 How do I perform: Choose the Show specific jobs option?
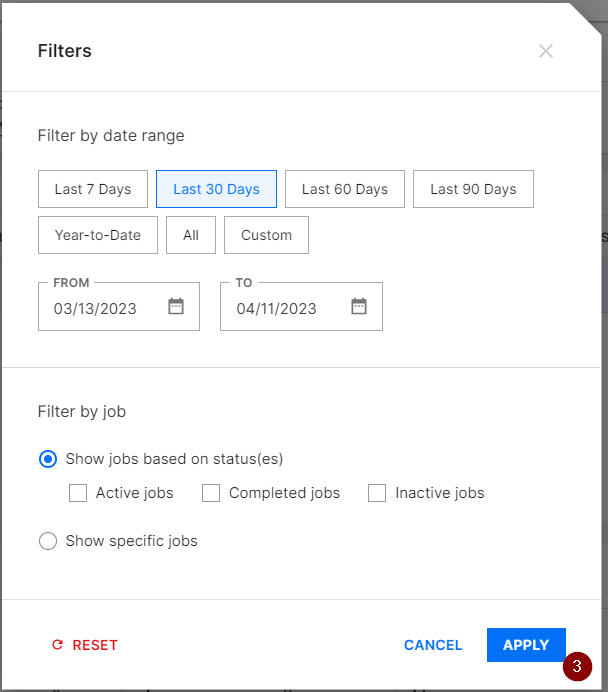pos(48,541)
